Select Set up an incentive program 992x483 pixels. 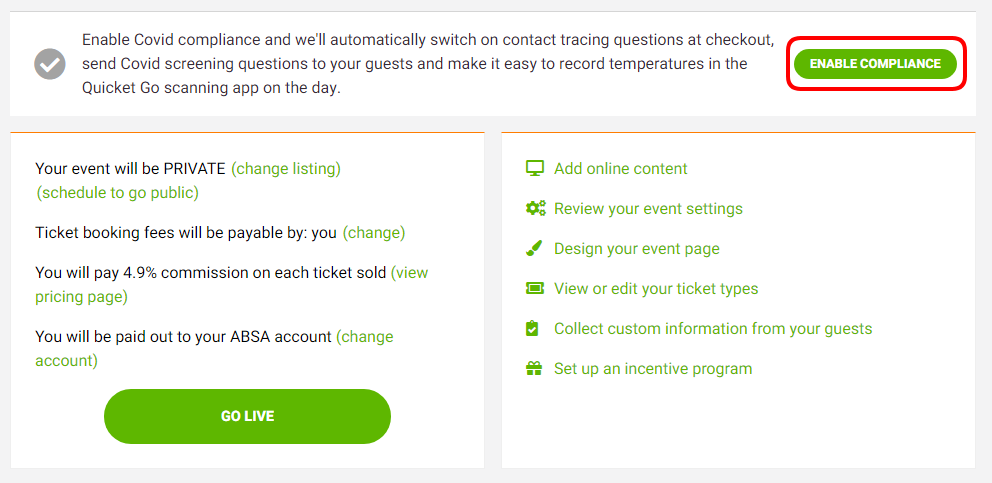(653, 369)
